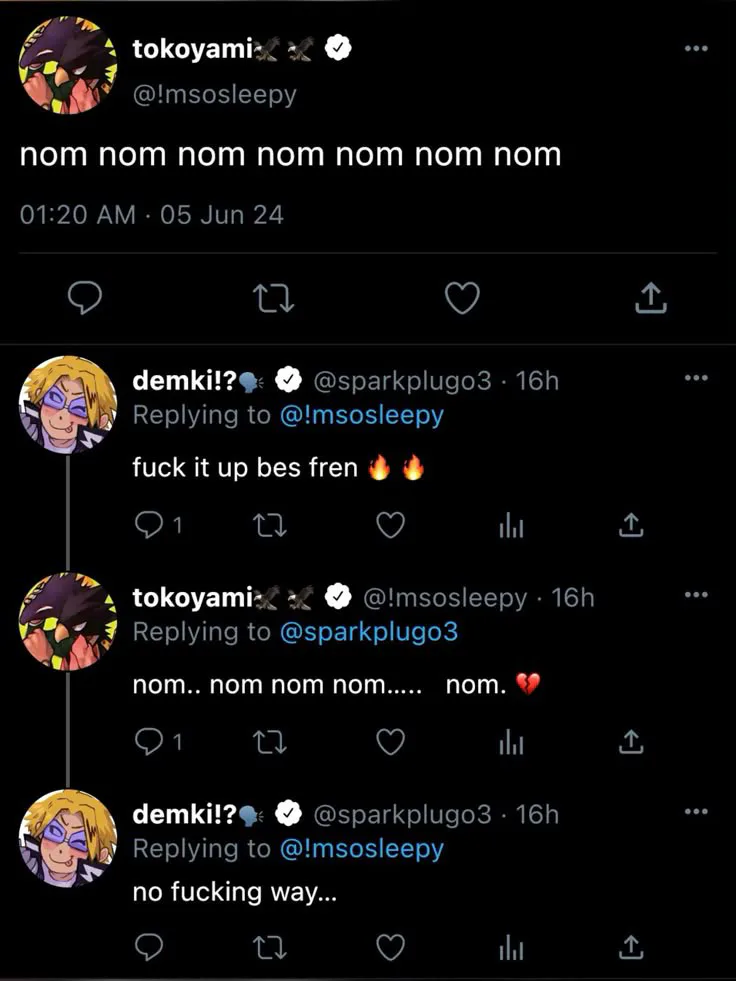This screenshot has width=736, height=981.
Task: Open the main tweet's timestamp 01:20 AM
Action: [77, 214]
